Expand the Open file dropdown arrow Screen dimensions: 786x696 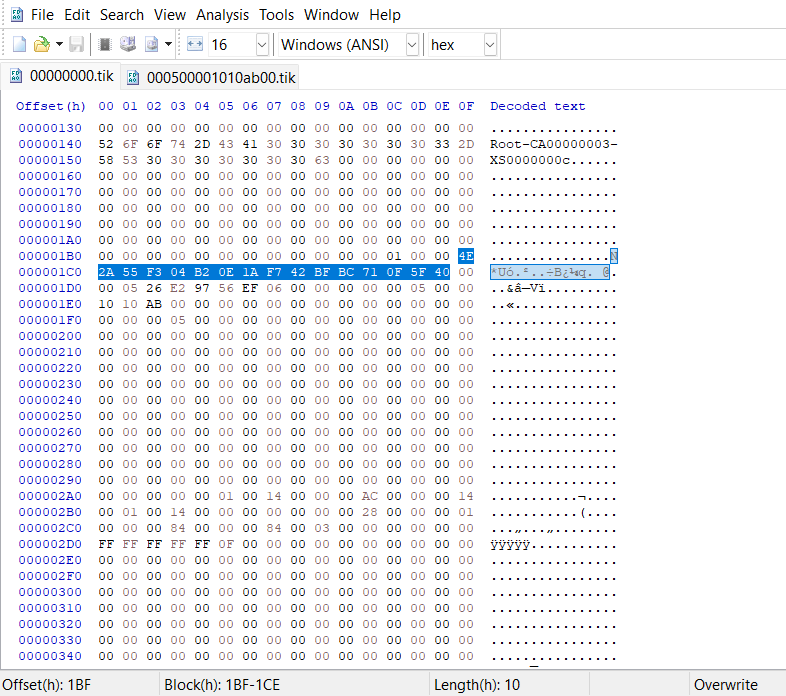pos(59,45)
